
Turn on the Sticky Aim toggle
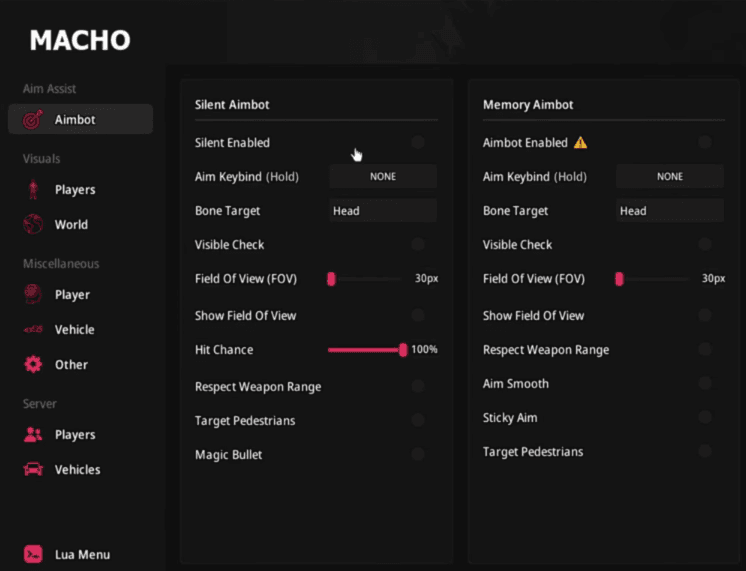(x=705, y=417)
